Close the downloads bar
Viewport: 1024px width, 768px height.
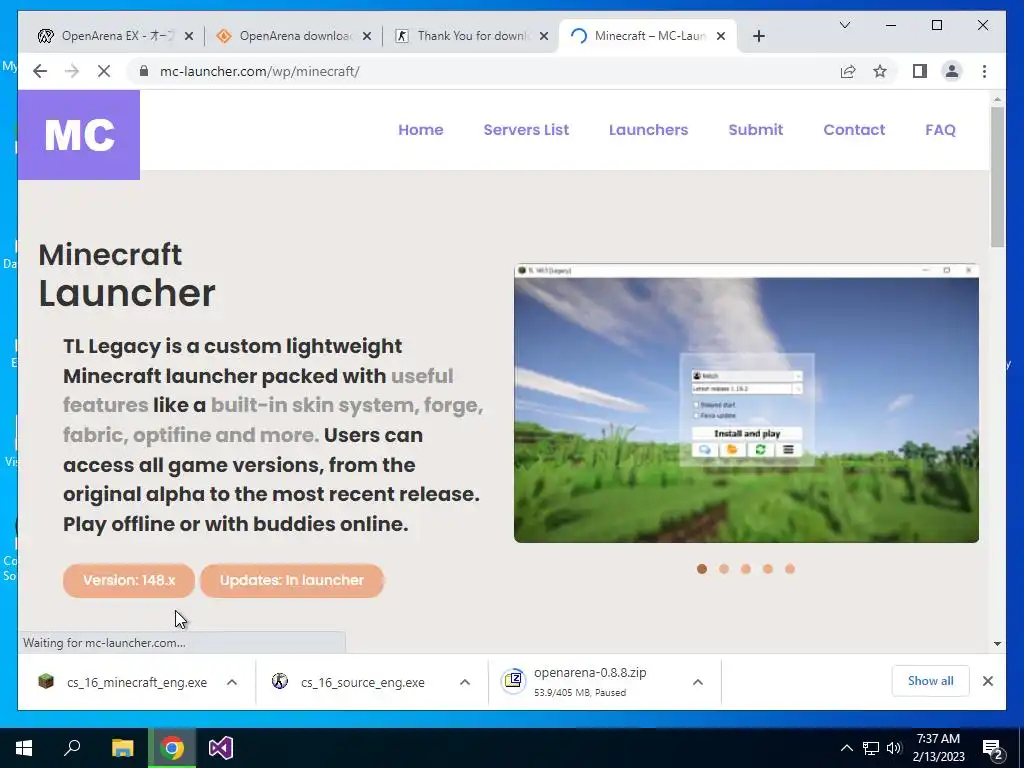(x=988, y=681)
